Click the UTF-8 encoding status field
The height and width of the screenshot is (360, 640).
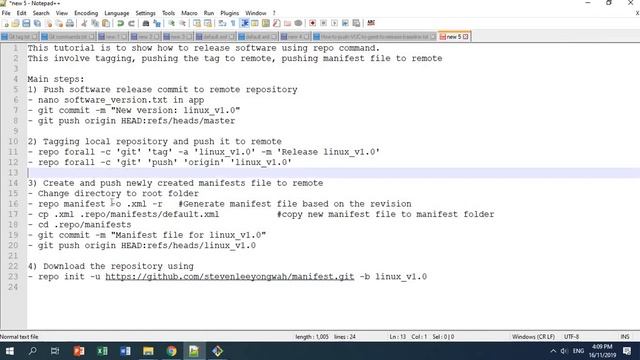click(571, 337)
